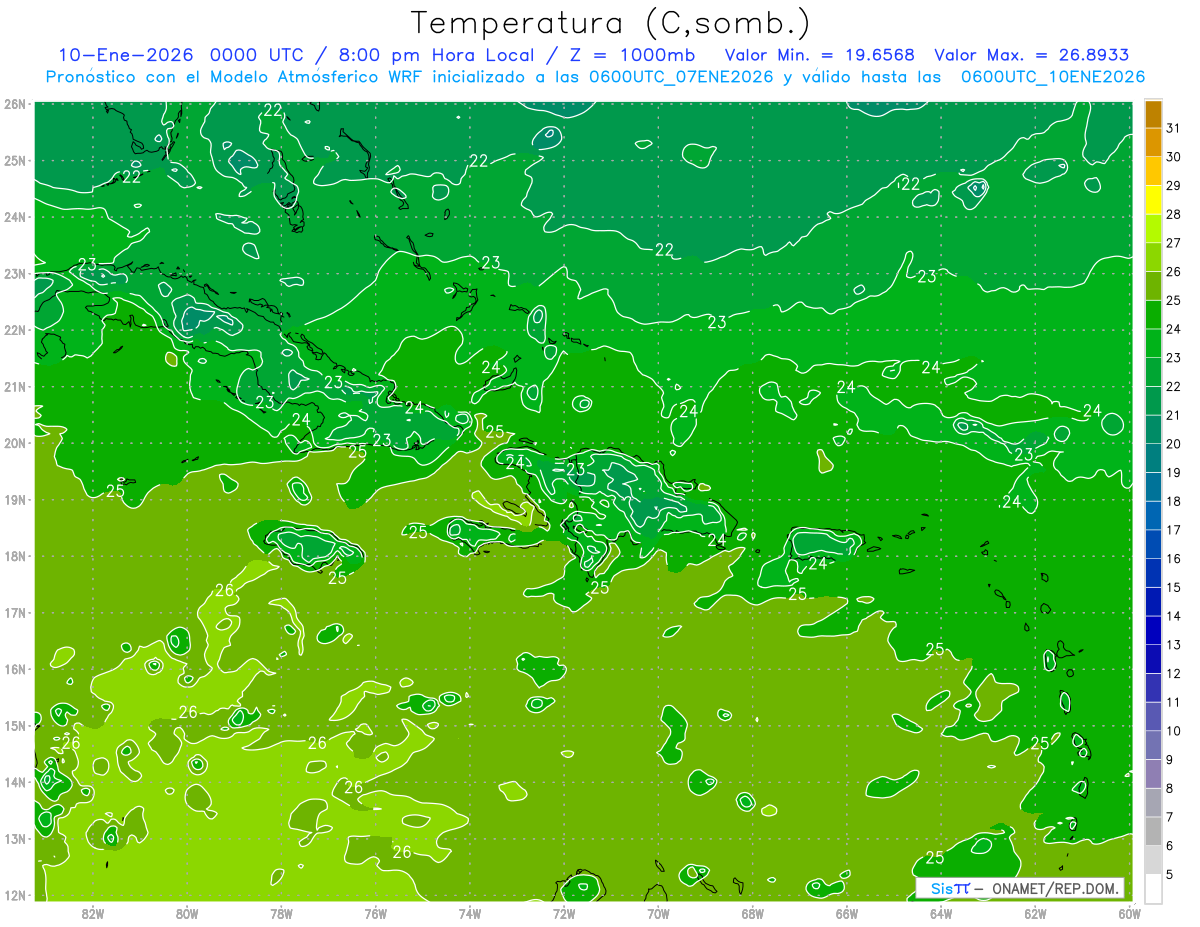Click the color scale label 10
Screen dimensions: 1200x927
tap(1173, 731)
